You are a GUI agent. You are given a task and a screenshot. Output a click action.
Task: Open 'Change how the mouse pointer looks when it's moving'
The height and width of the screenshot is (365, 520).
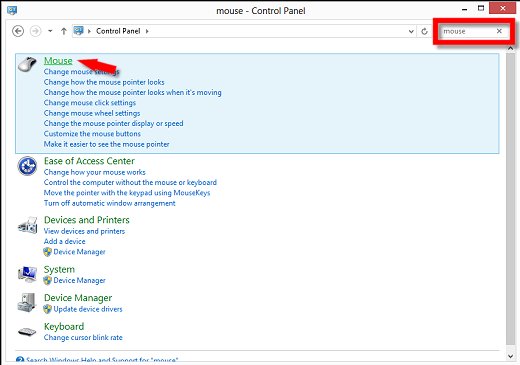(x=132, y=92)
